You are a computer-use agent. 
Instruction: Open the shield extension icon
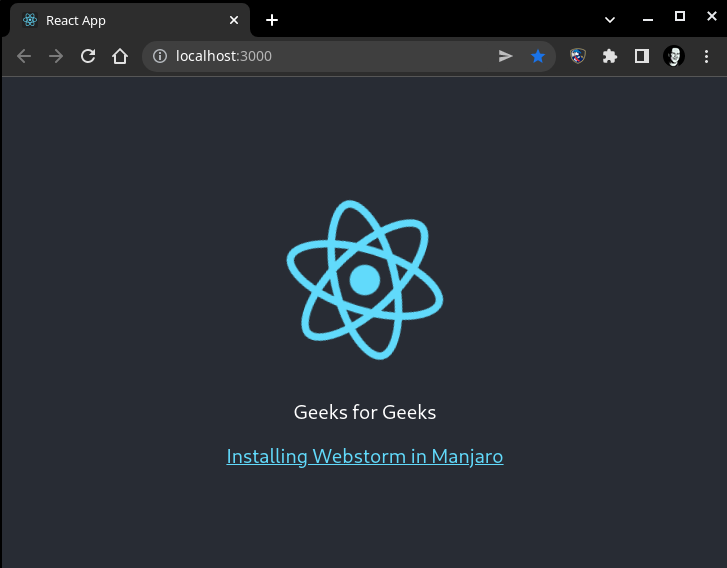(x=578, y=56)
